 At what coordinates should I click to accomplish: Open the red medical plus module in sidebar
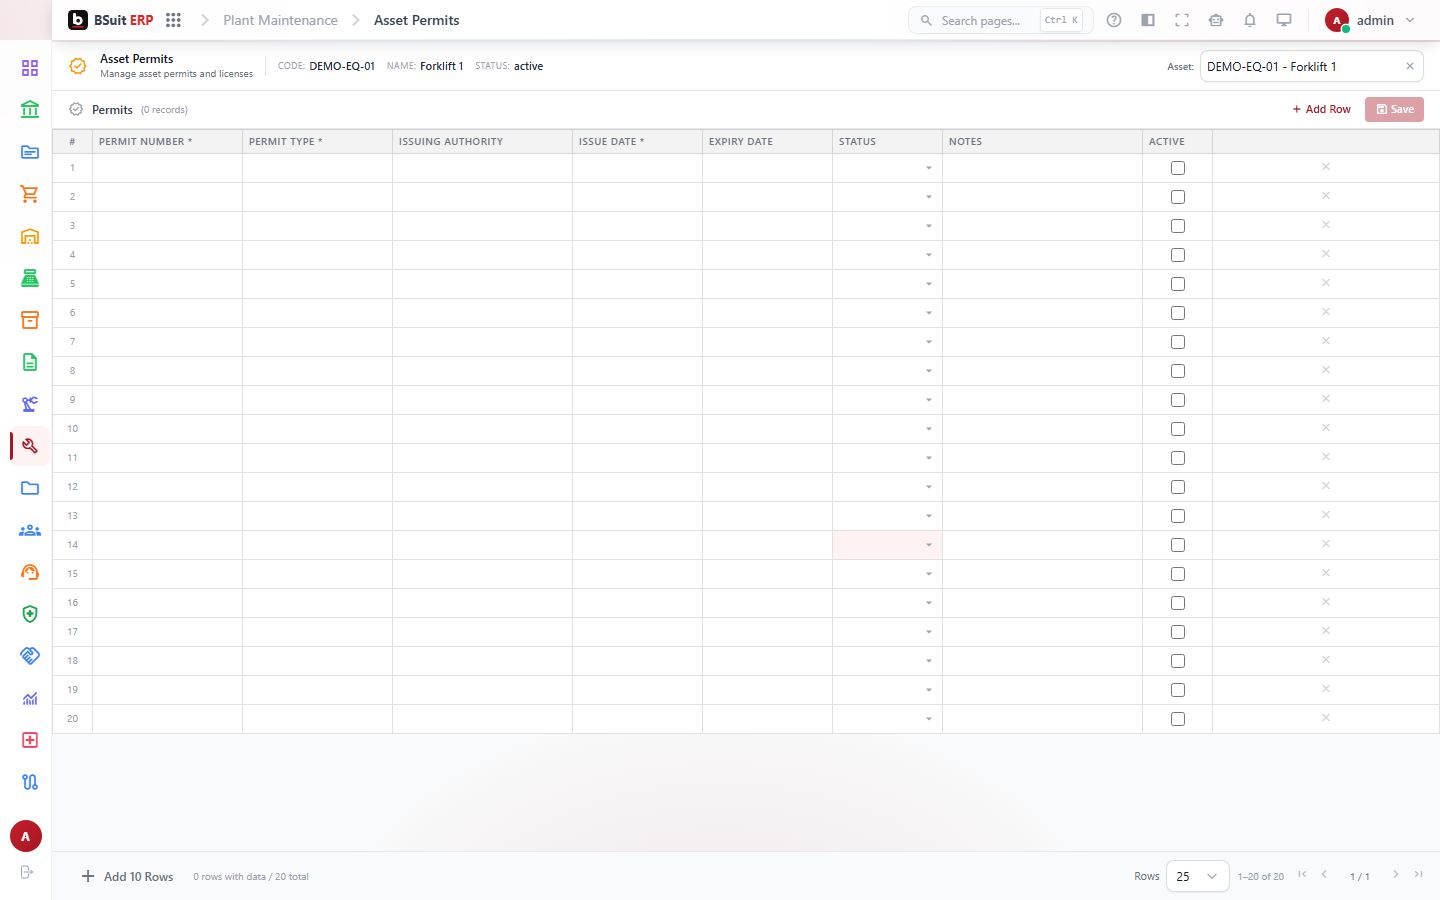30,740
